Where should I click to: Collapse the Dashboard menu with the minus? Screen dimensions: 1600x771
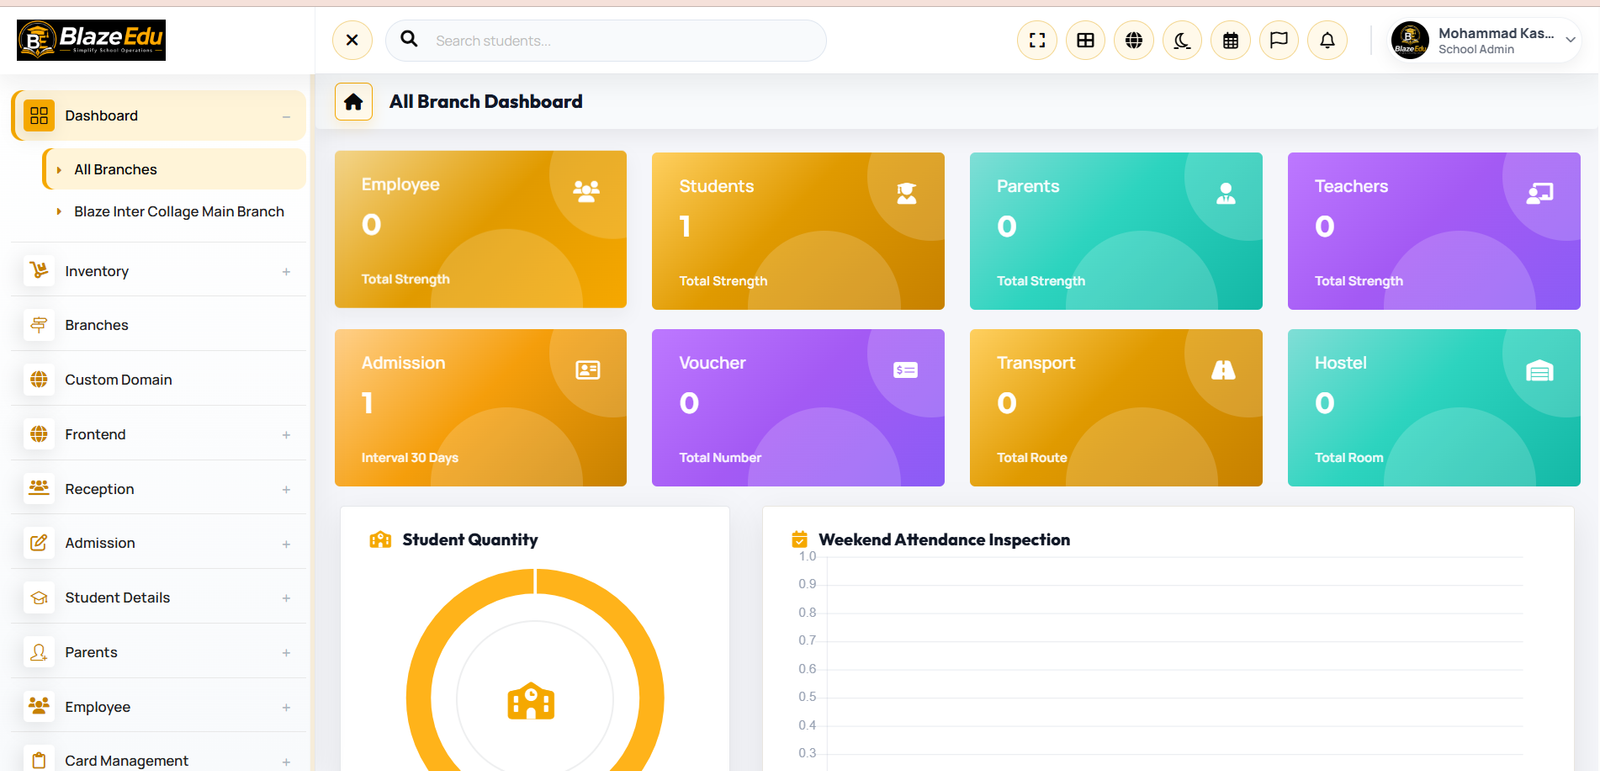pos(286,116)
